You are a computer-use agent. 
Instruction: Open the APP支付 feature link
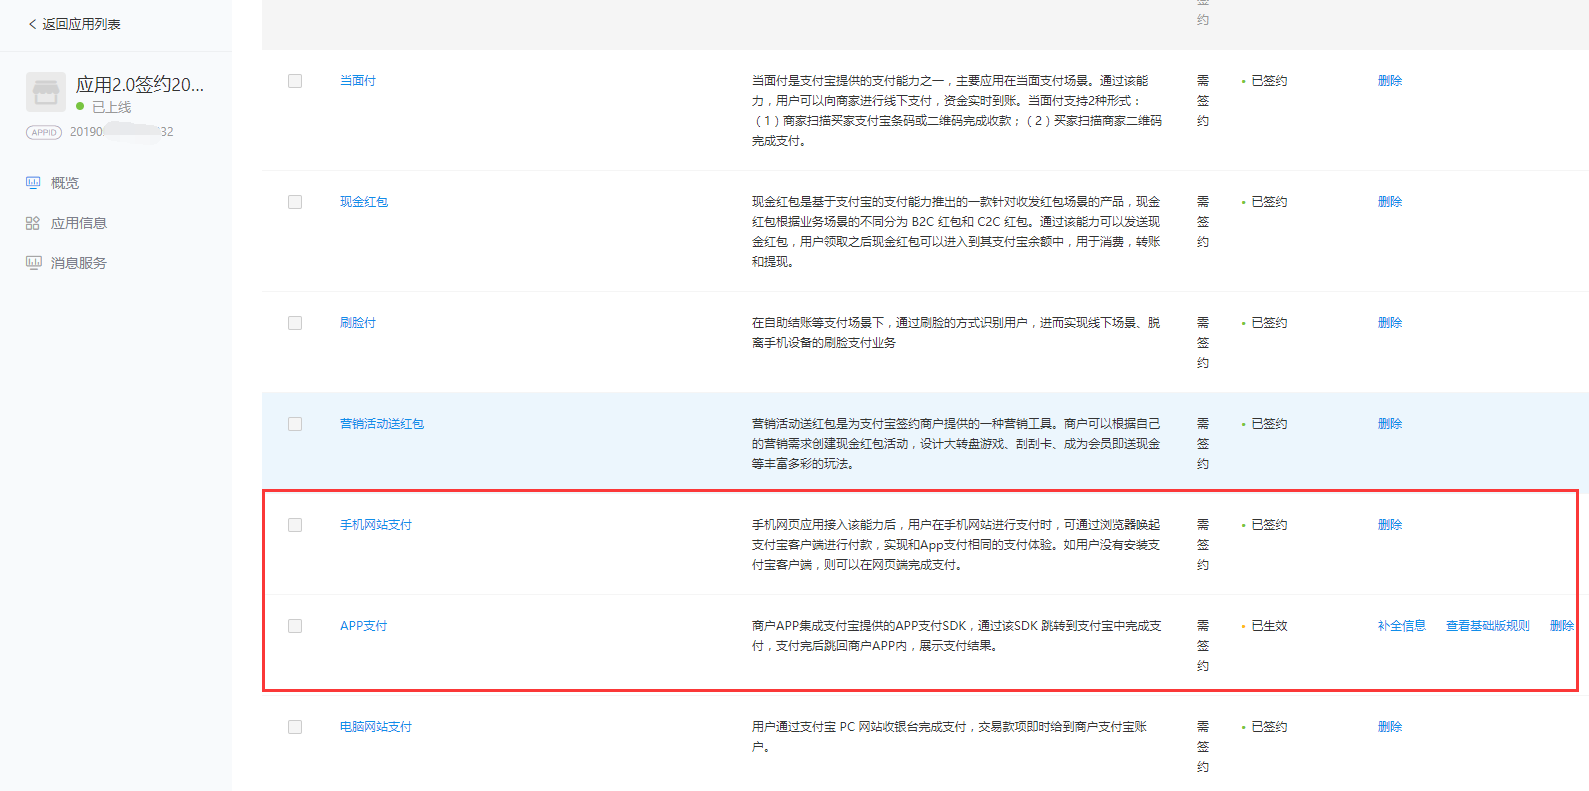(364, 626)
